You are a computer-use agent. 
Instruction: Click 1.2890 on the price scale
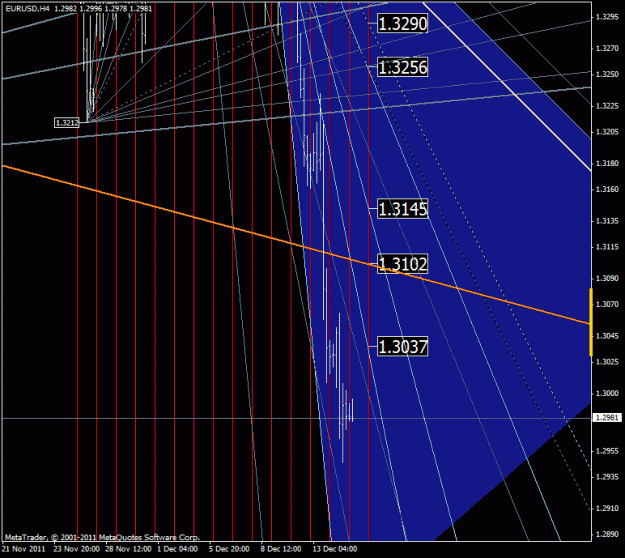(x=607, y=534)
